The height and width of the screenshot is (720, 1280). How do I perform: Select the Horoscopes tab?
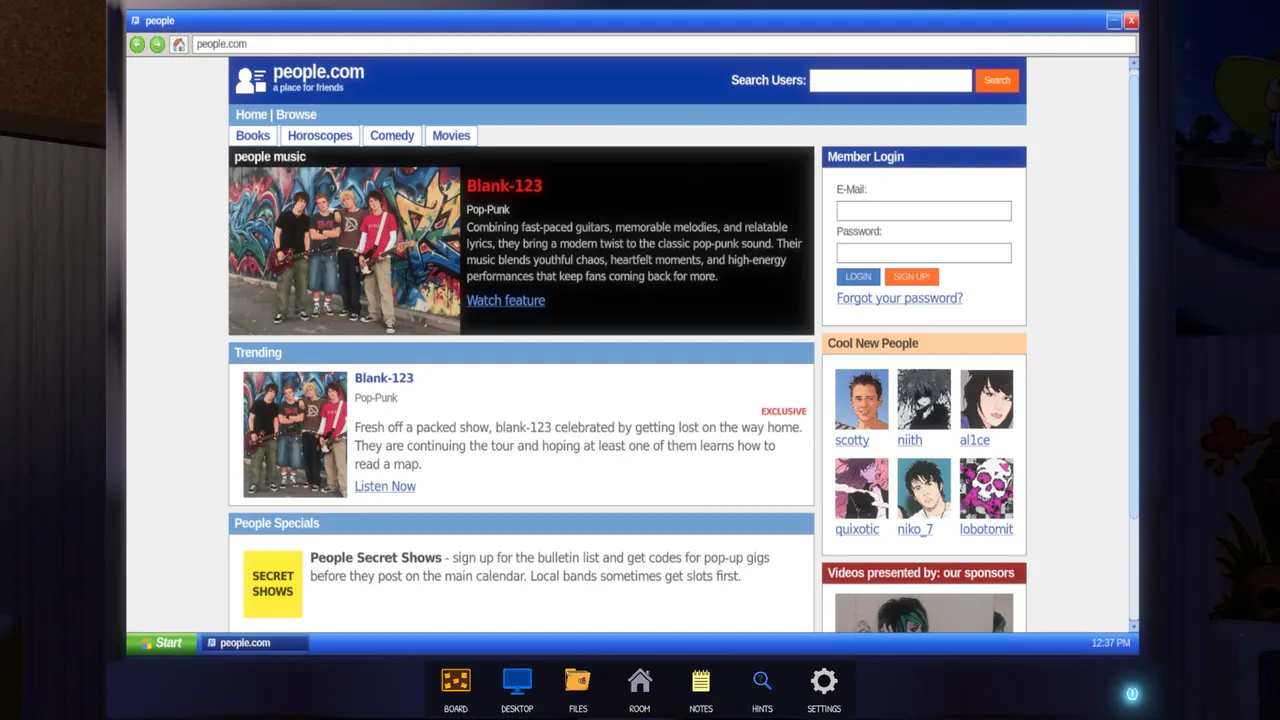point(320,136)
